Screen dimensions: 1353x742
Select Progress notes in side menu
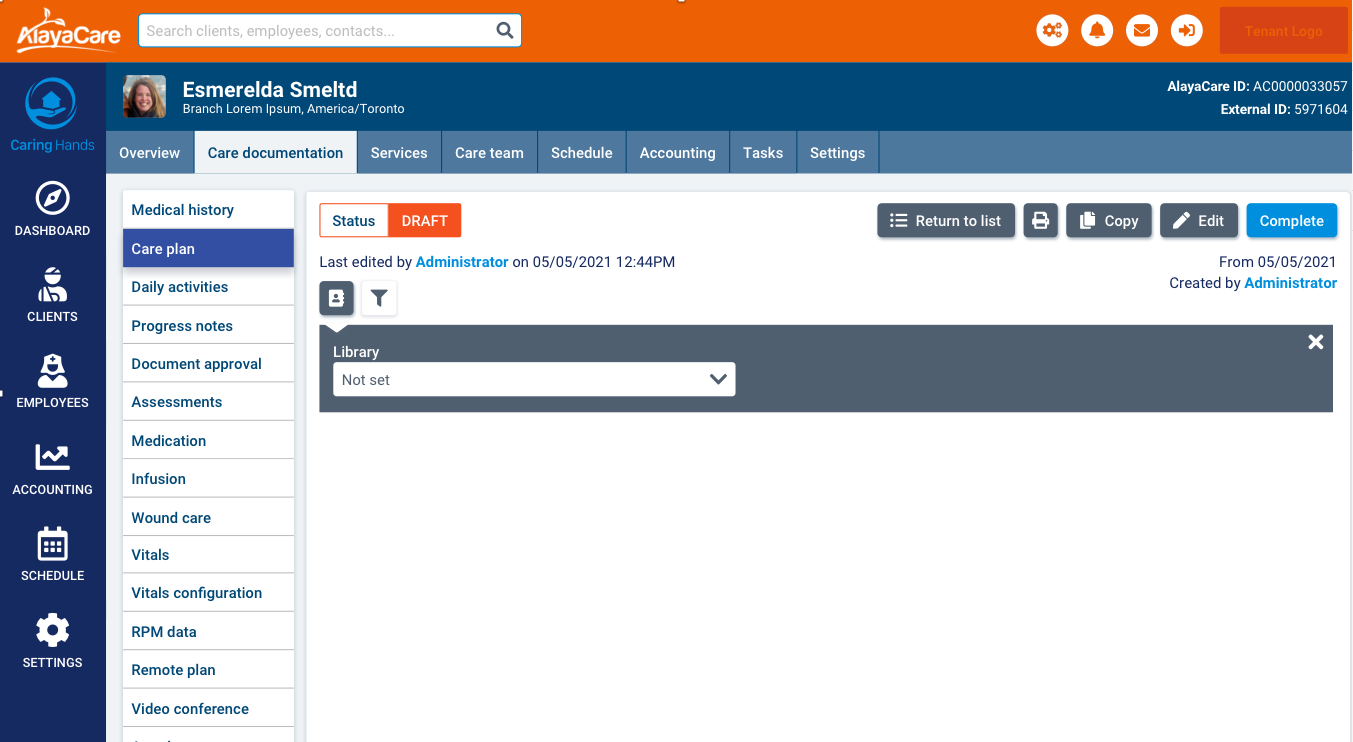pos(182,326)
